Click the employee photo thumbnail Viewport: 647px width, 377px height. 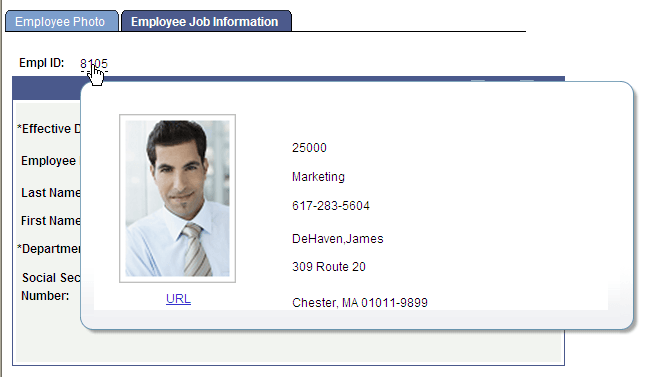[x=177, y=198]
